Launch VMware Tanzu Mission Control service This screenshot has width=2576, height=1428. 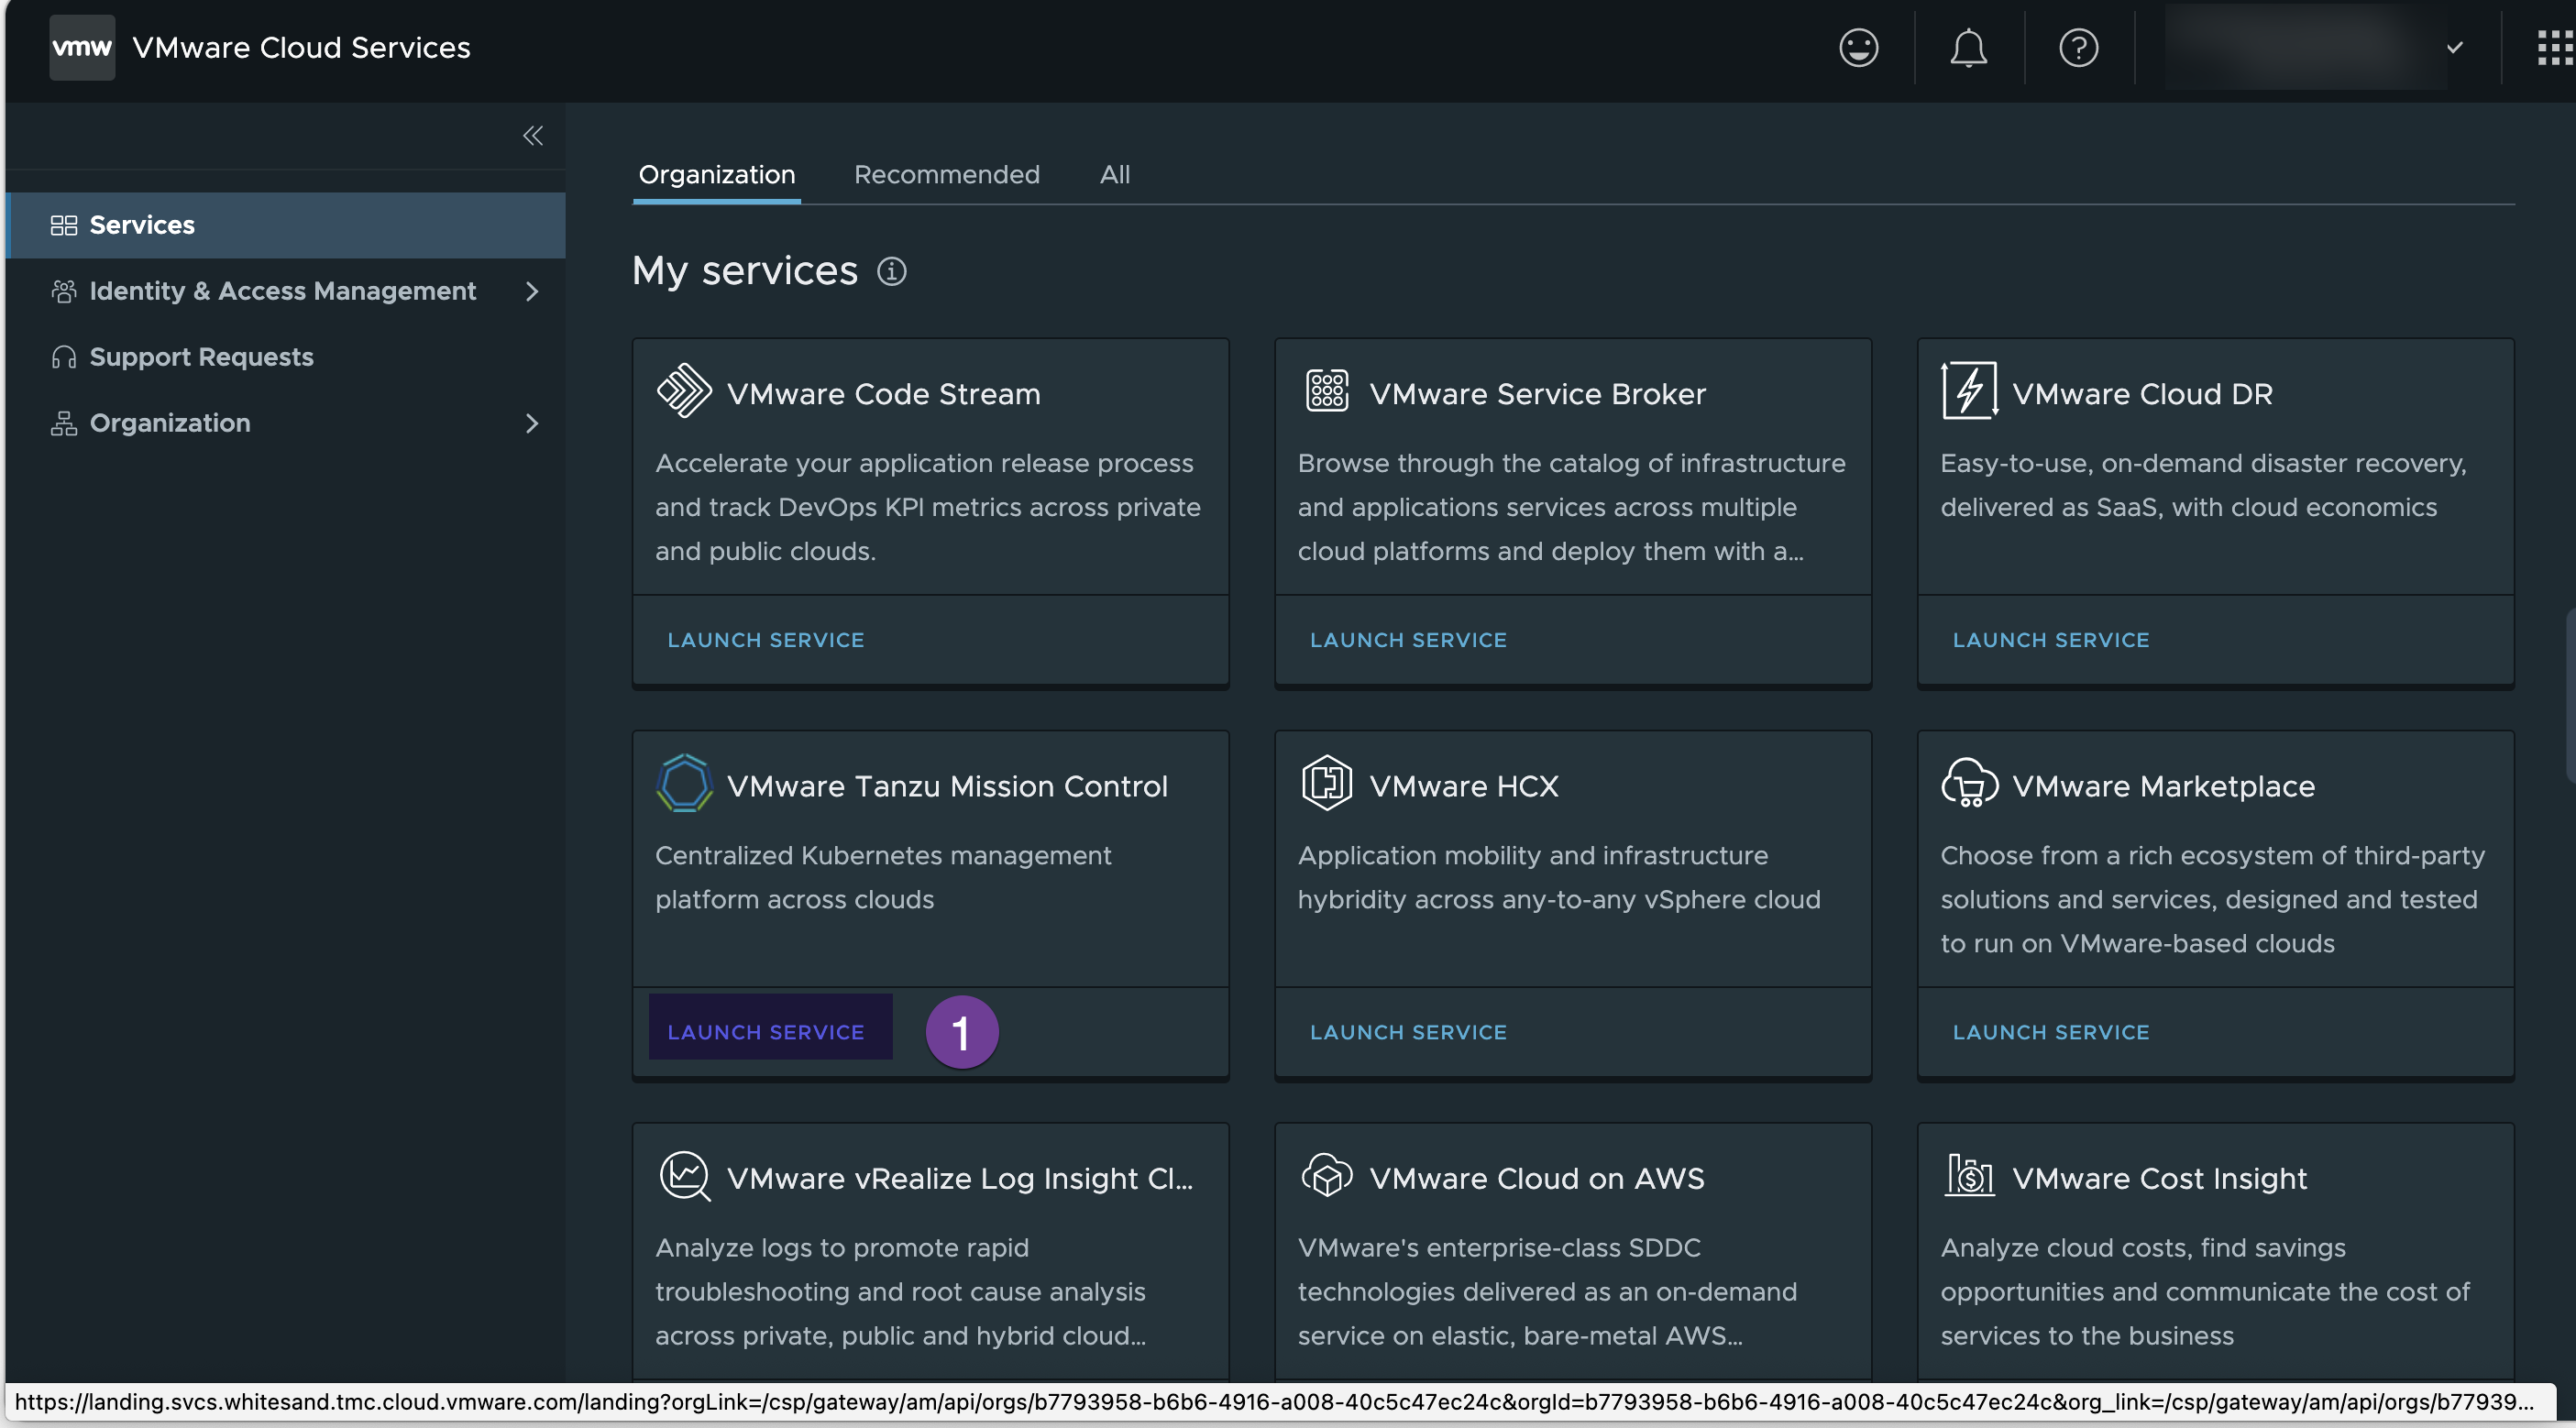pyautogui.click(x=770, y=1026)
